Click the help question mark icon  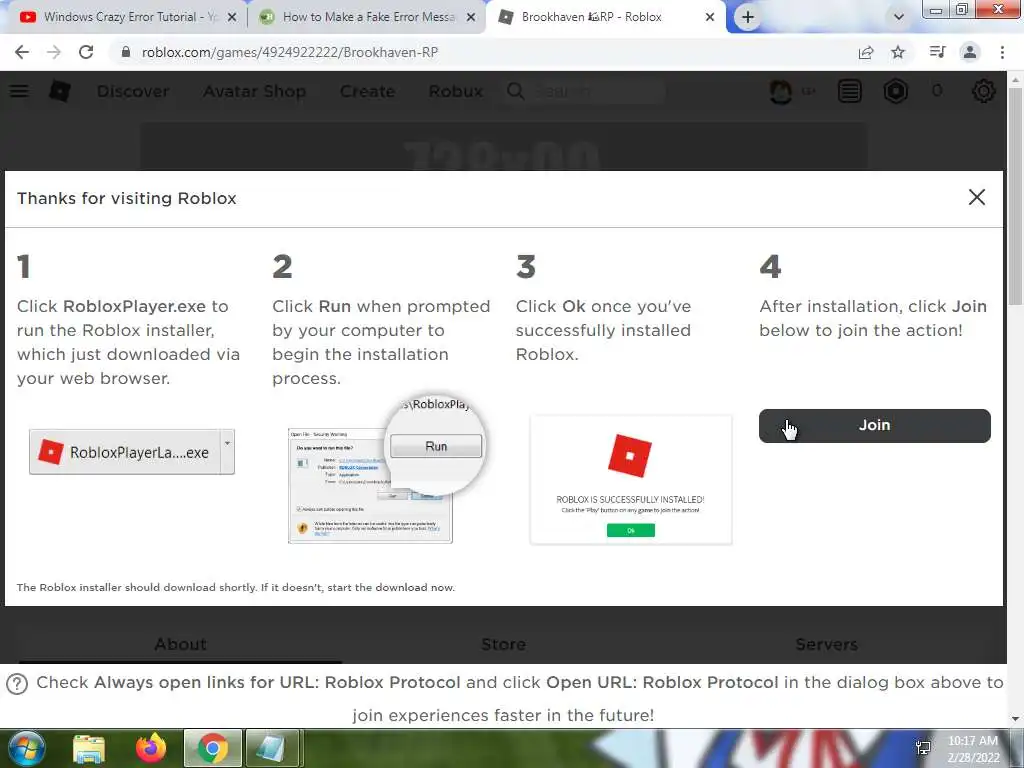point(17,684)
